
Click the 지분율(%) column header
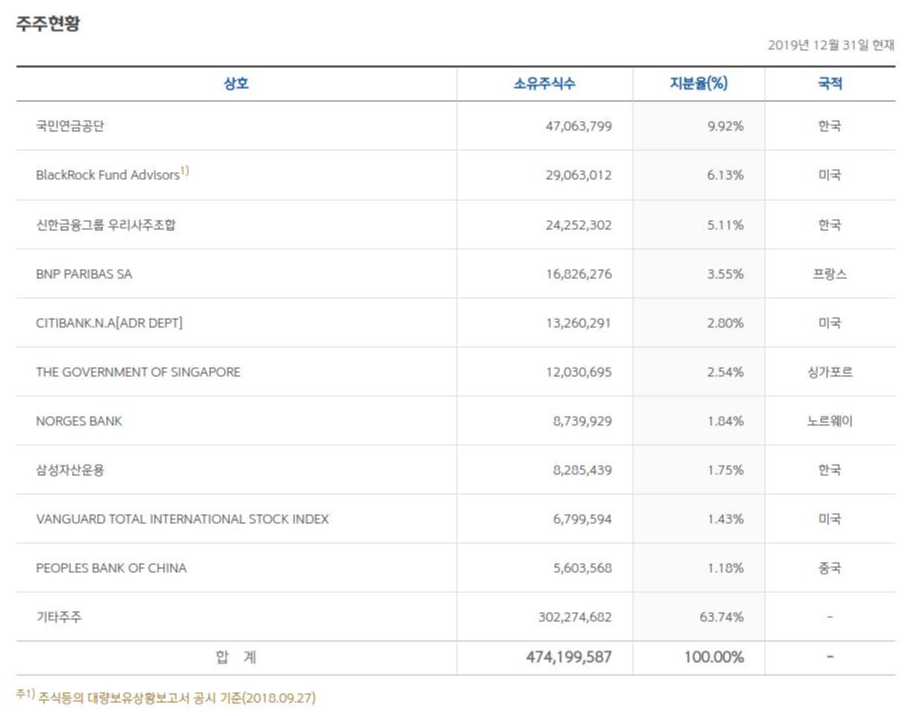[699, 83]
